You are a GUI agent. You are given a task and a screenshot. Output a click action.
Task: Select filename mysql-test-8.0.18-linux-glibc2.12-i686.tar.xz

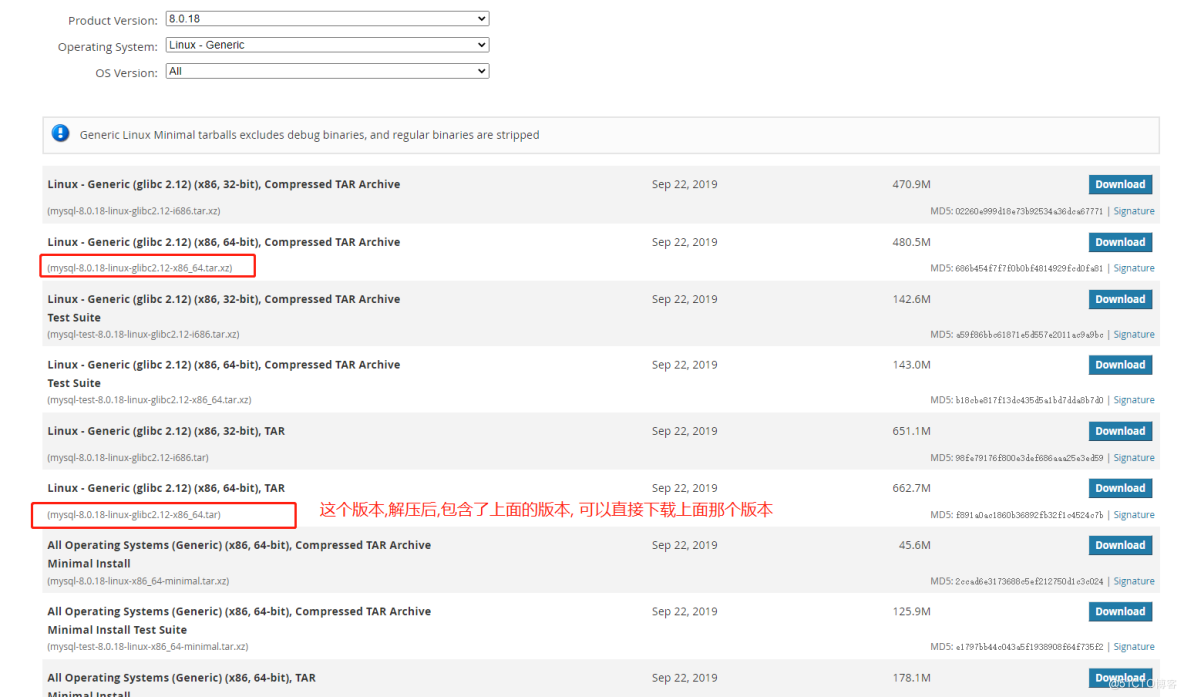(143, 335)
